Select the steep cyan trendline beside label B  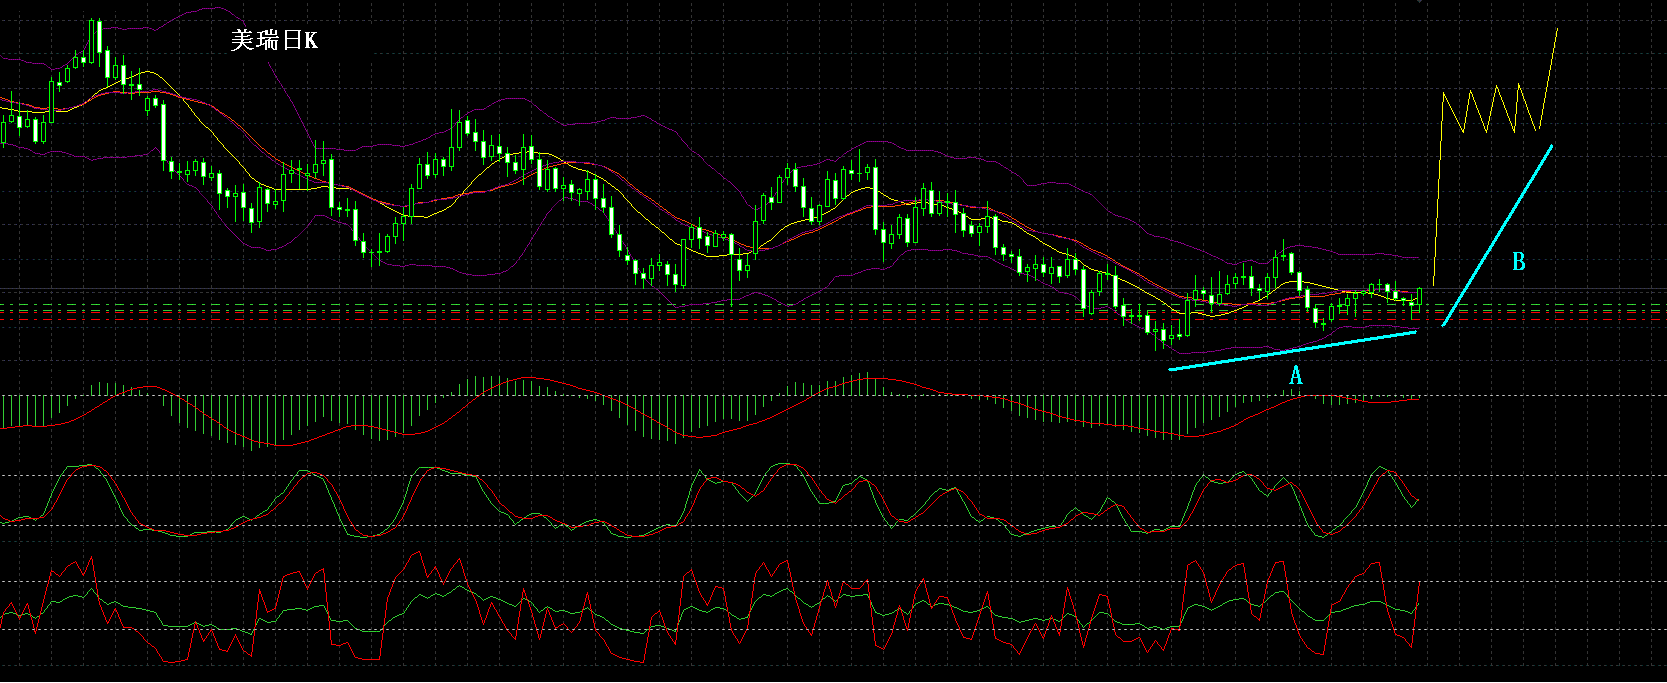tap(1497, 236)
